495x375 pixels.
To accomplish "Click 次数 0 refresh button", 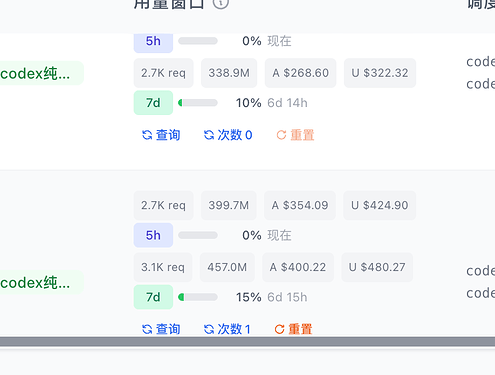I will (228, 135).
